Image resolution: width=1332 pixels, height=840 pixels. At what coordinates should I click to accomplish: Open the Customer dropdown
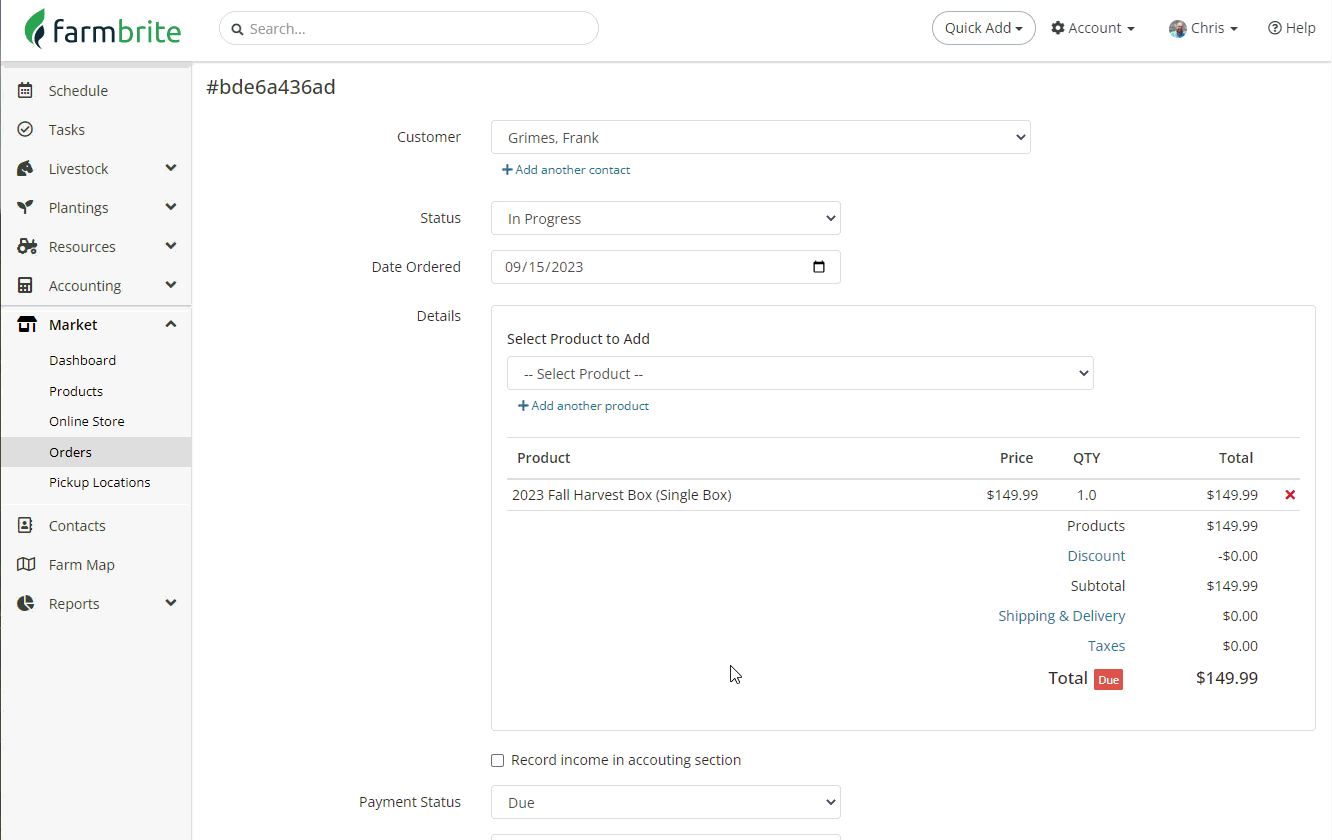[x=760, y=138]
